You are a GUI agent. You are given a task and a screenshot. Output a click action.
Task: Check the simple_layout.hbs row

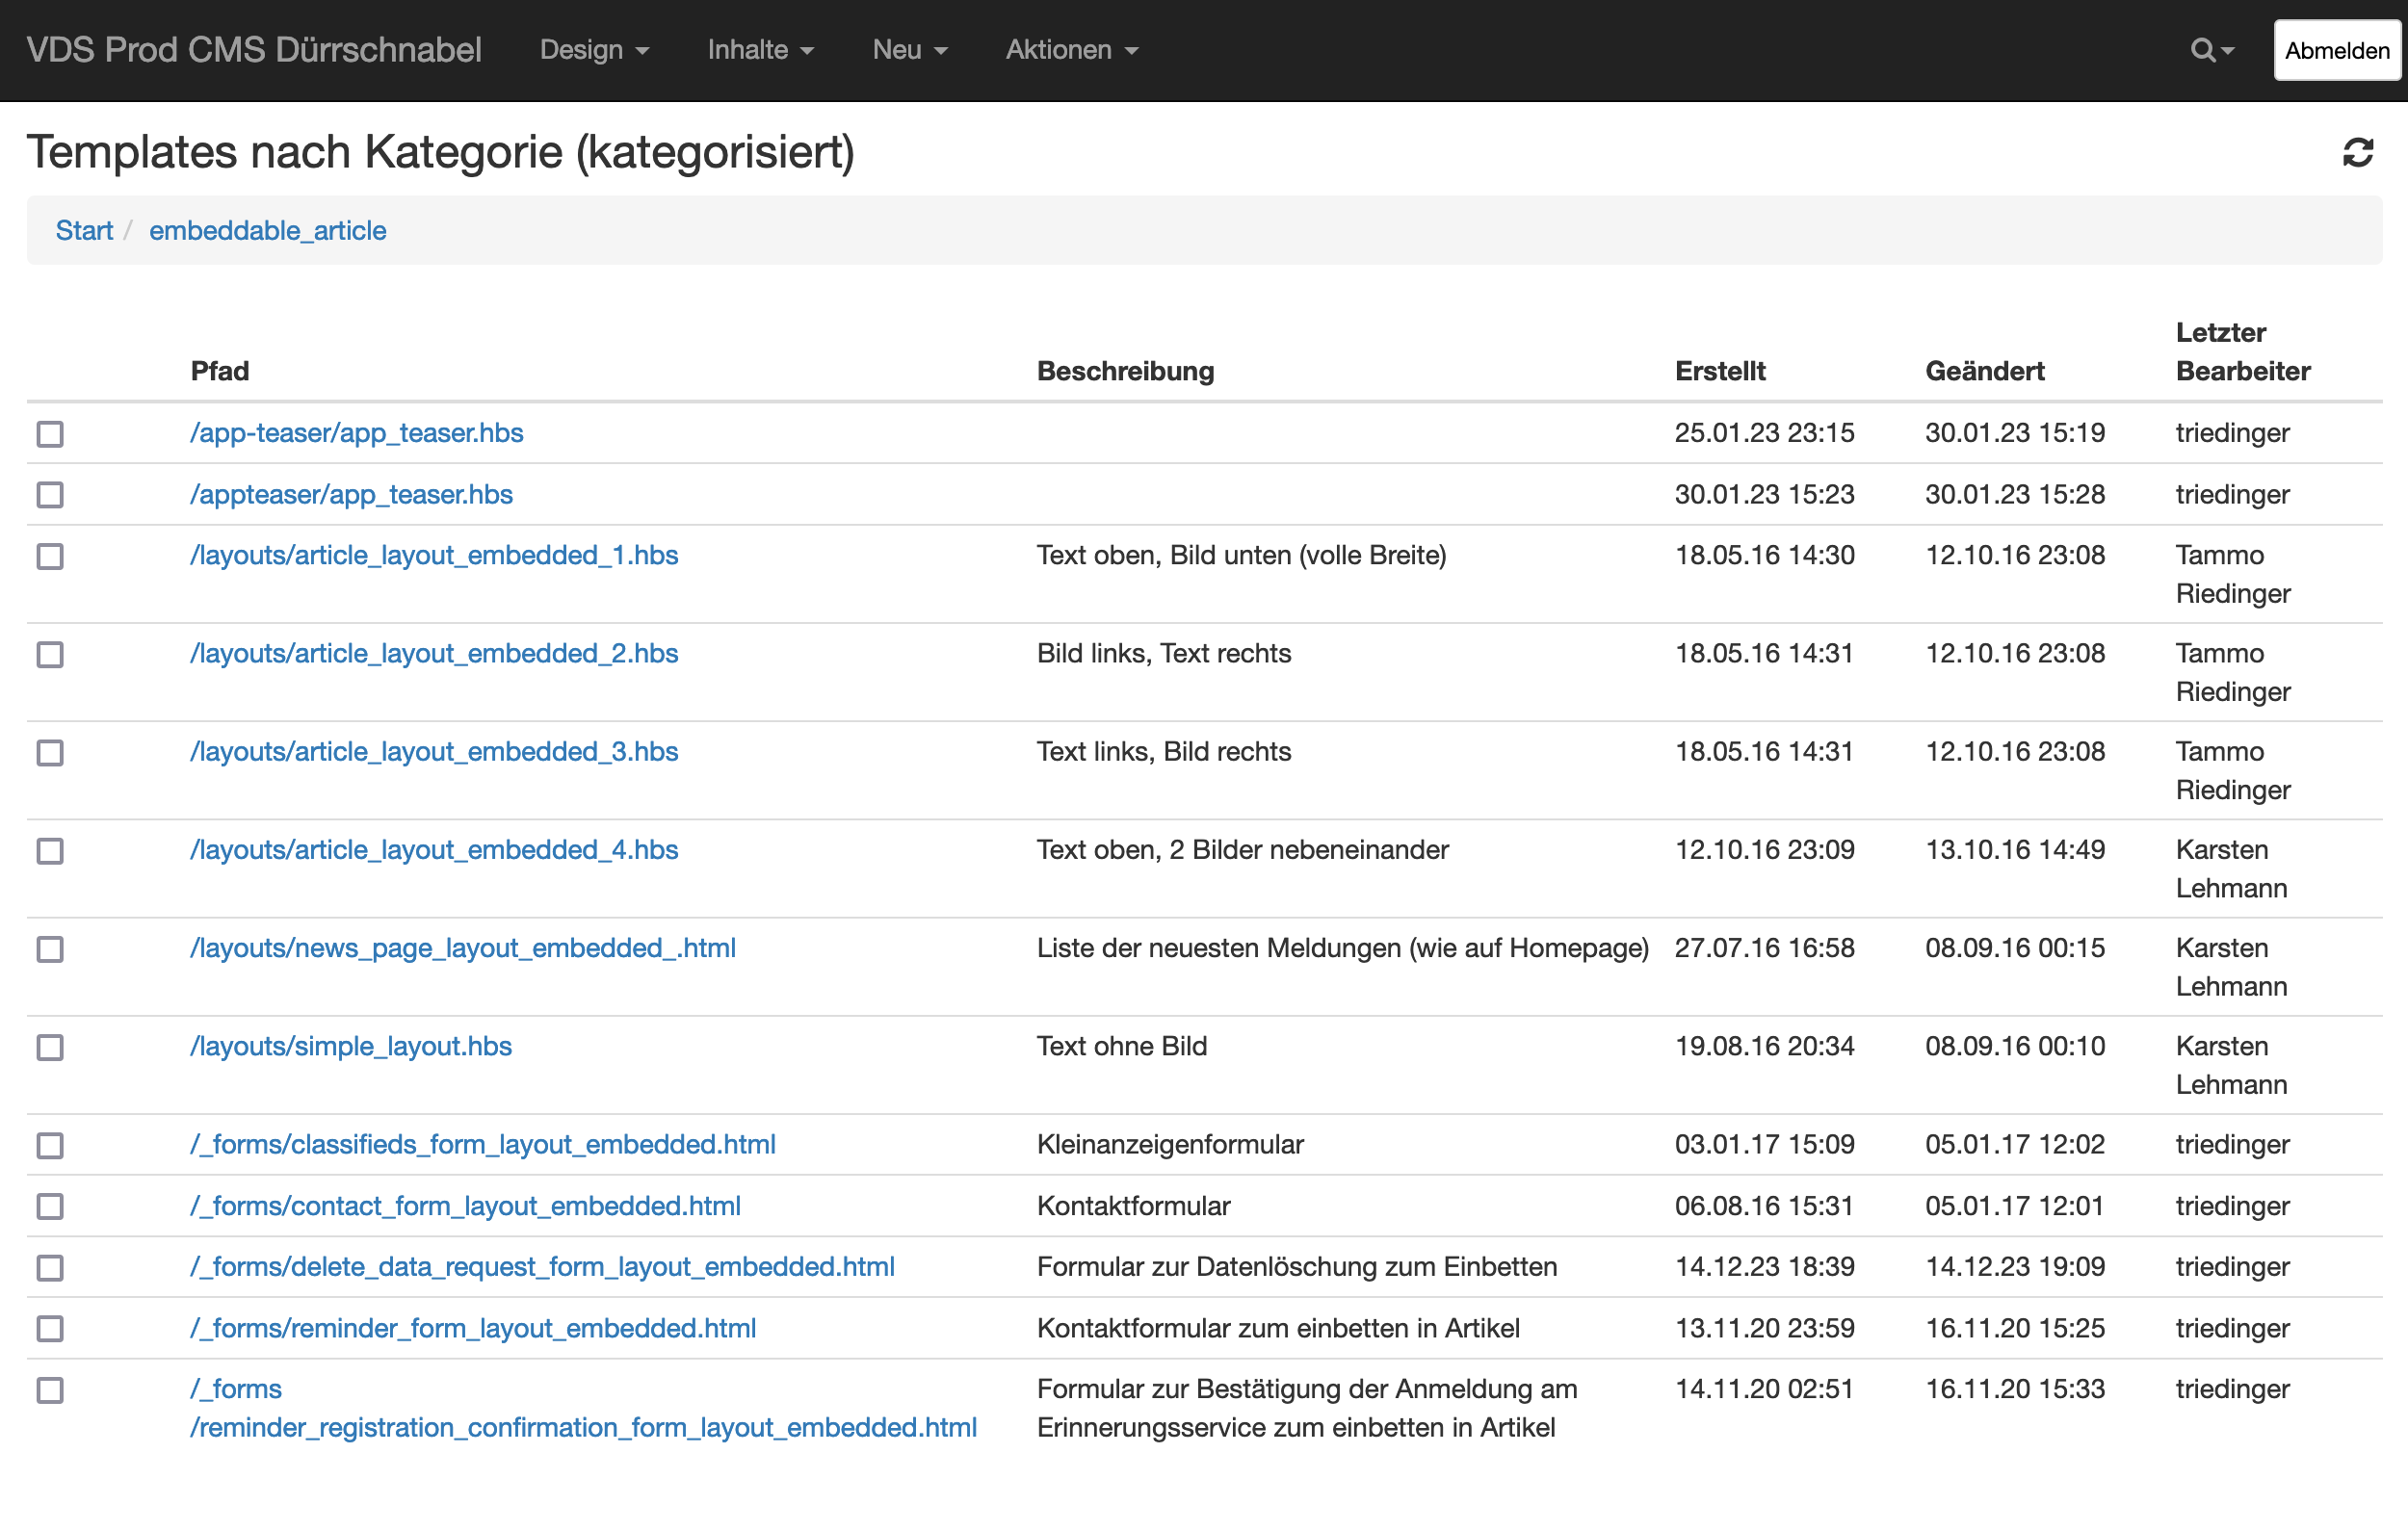[x=50, y=1046]
